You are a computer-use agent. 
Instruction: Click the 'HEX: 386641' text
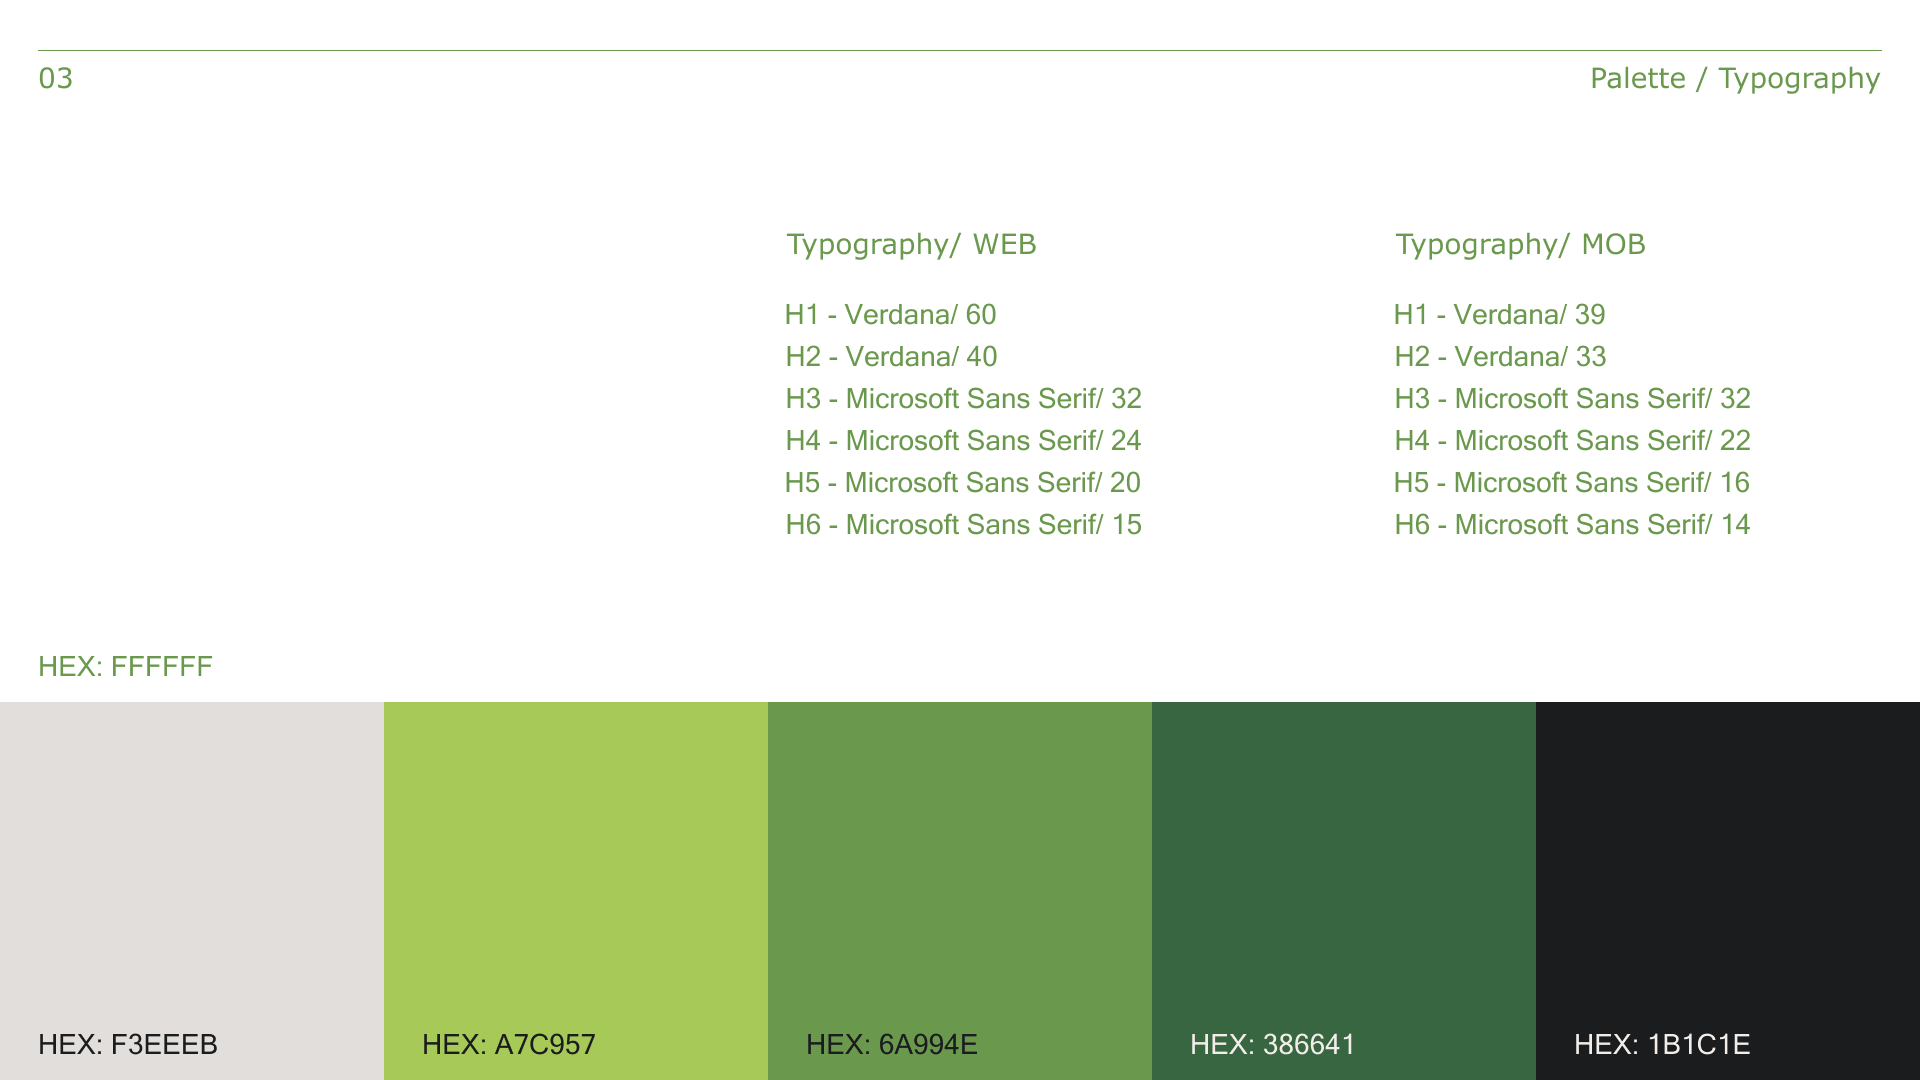point(1273,1044)
